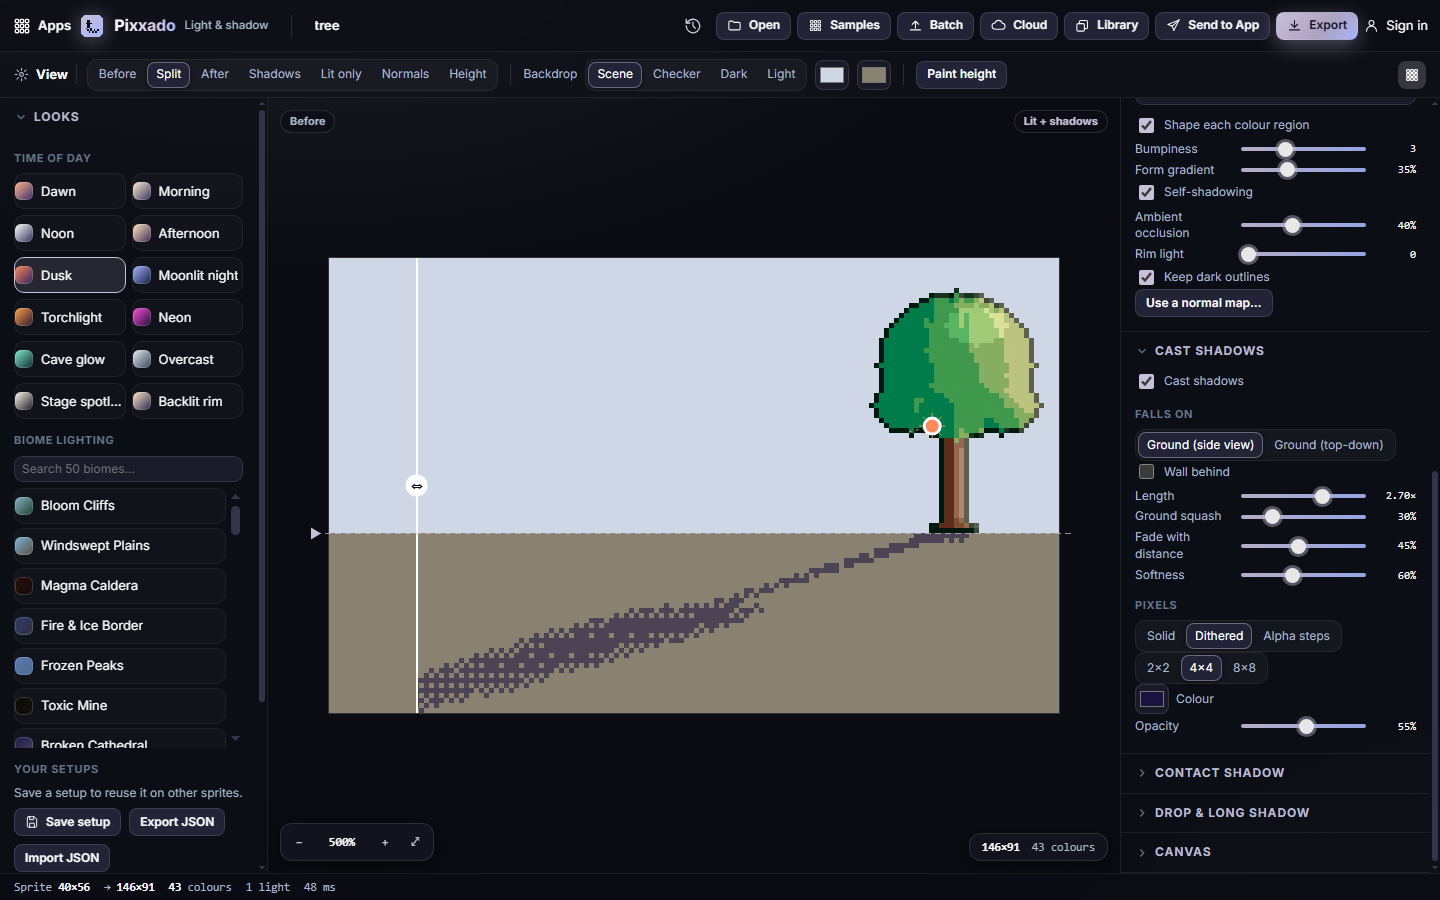Screen dimensions: 1440x900
Task: Click the Sign in user icon
Action: pos(1372,26)
